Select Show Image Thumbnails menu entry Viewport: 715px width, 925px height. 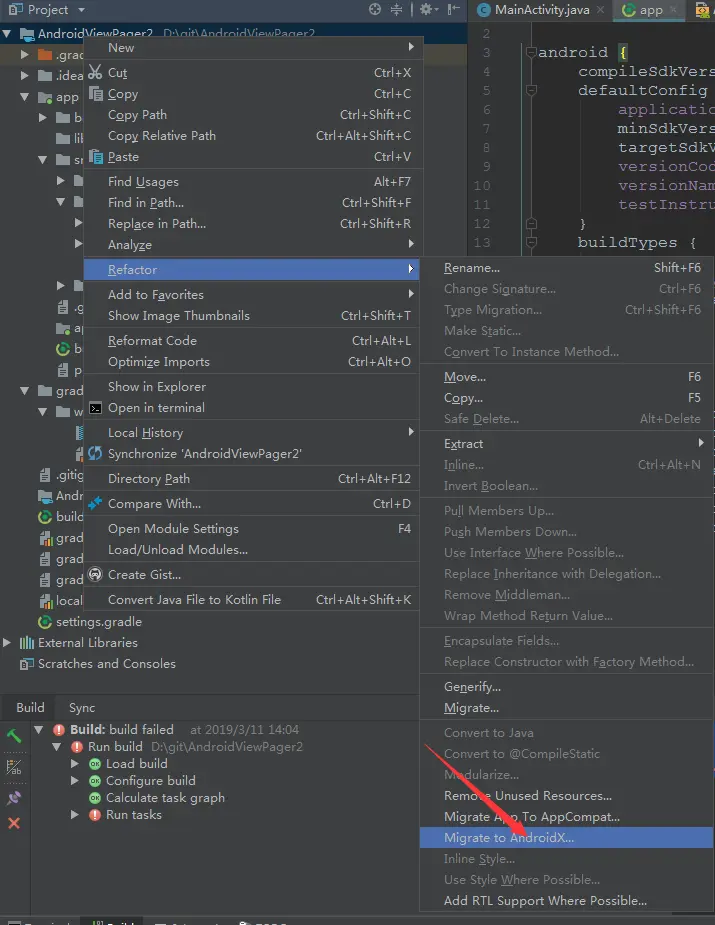(252, 316)
